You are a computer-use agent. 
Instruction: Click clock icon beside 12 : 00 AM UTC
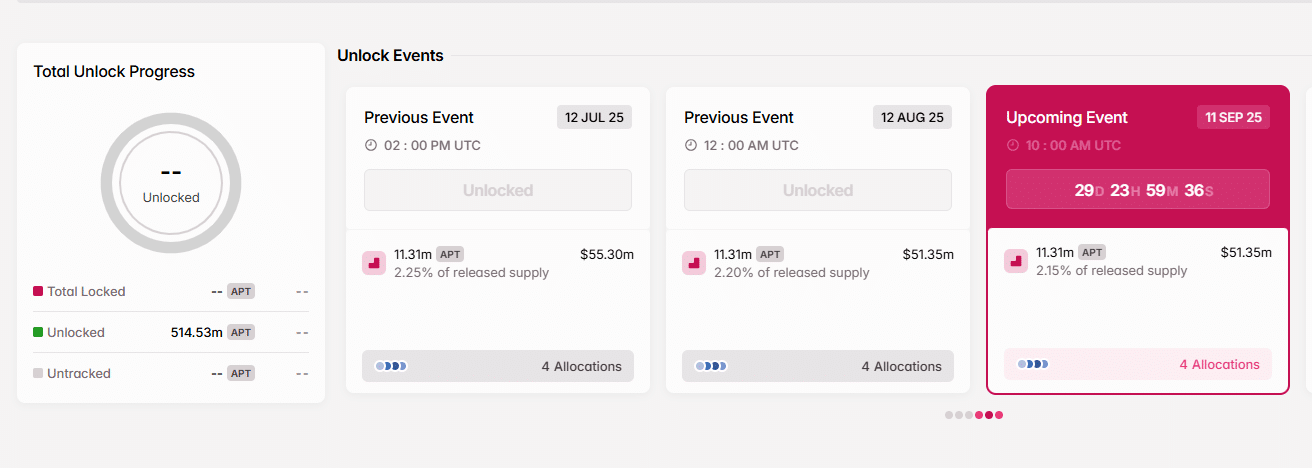coord(691,145)
